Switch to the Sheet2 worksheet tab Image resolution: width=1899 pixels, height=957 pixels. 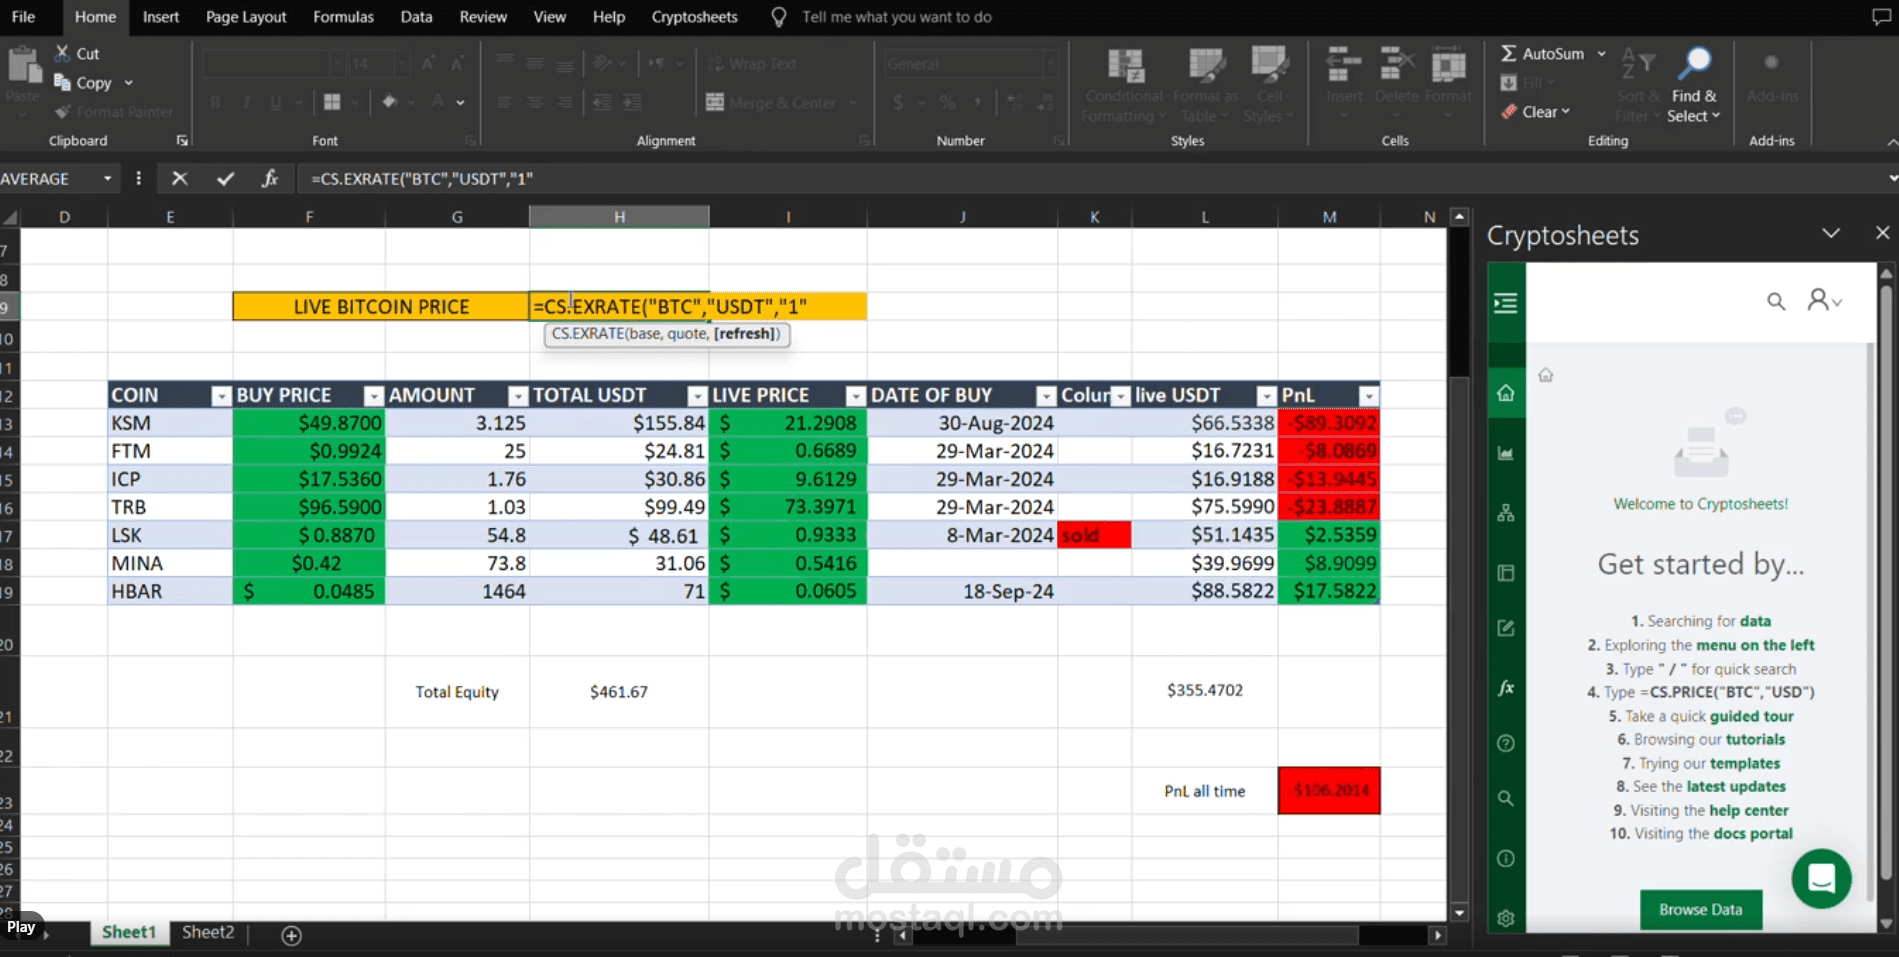coord(208,932)
